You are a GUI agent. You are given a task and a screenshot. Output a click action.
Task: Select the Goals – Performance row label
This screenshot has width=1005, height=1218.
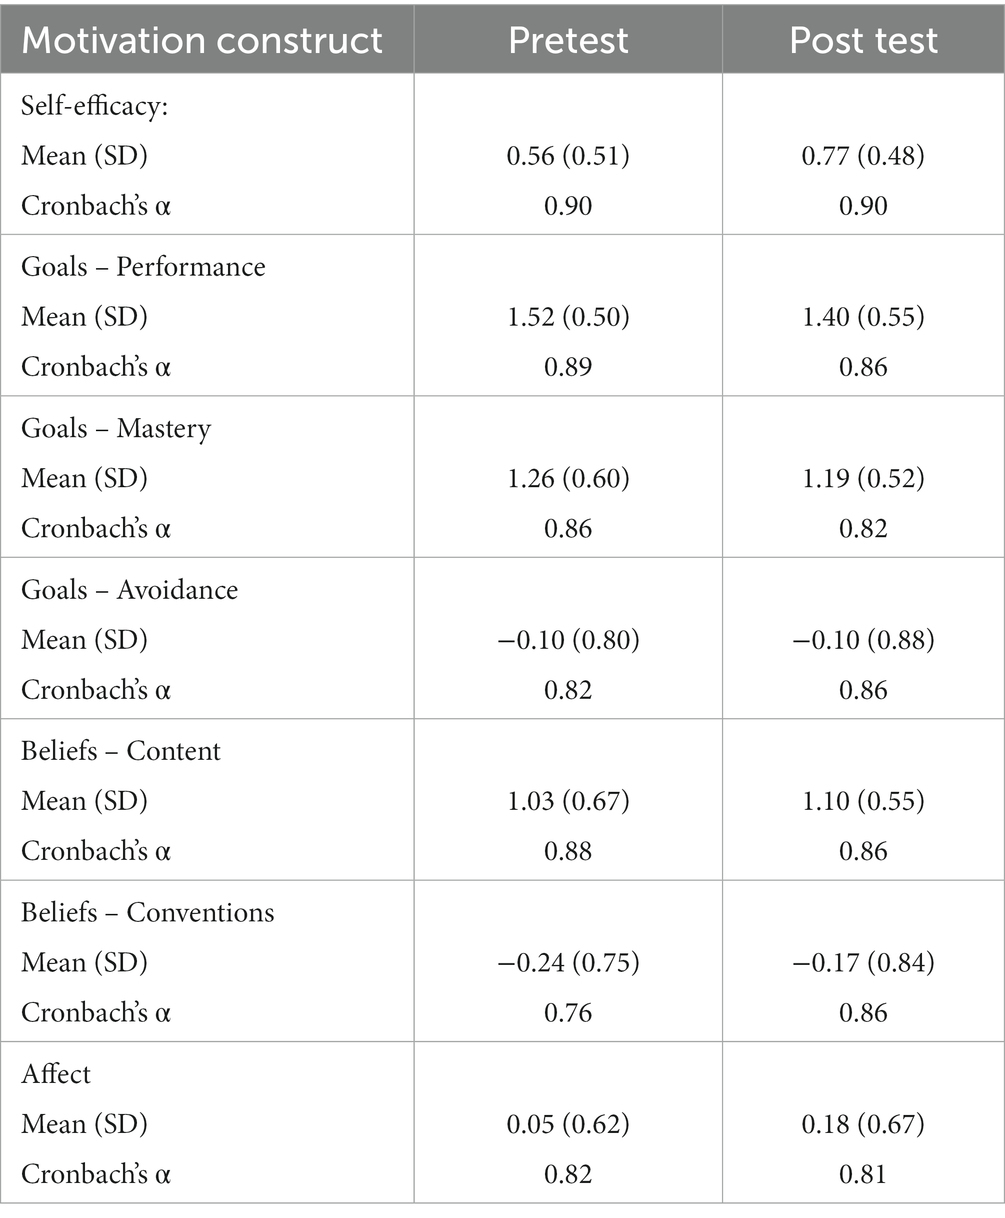pyautogui.click(x=144, y=267)
